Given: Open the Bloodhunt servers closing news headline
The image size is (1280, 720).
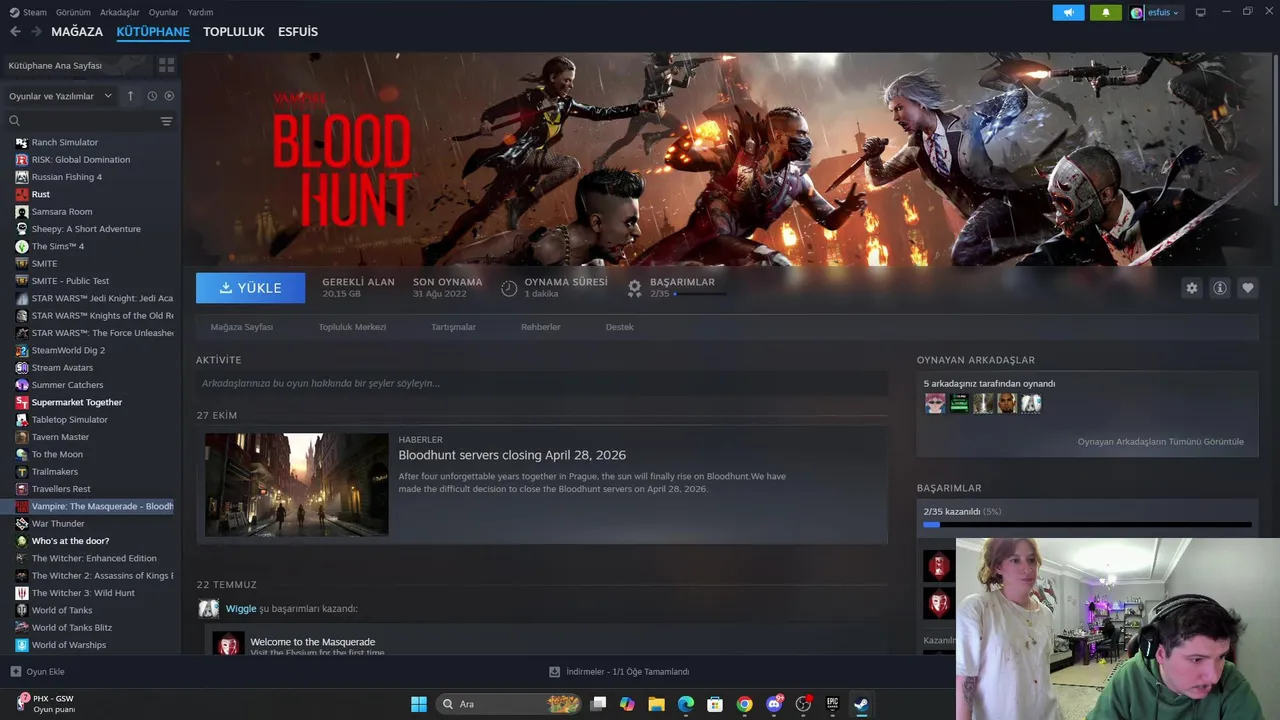Looking at the screenshot, I should click(512, 455).
